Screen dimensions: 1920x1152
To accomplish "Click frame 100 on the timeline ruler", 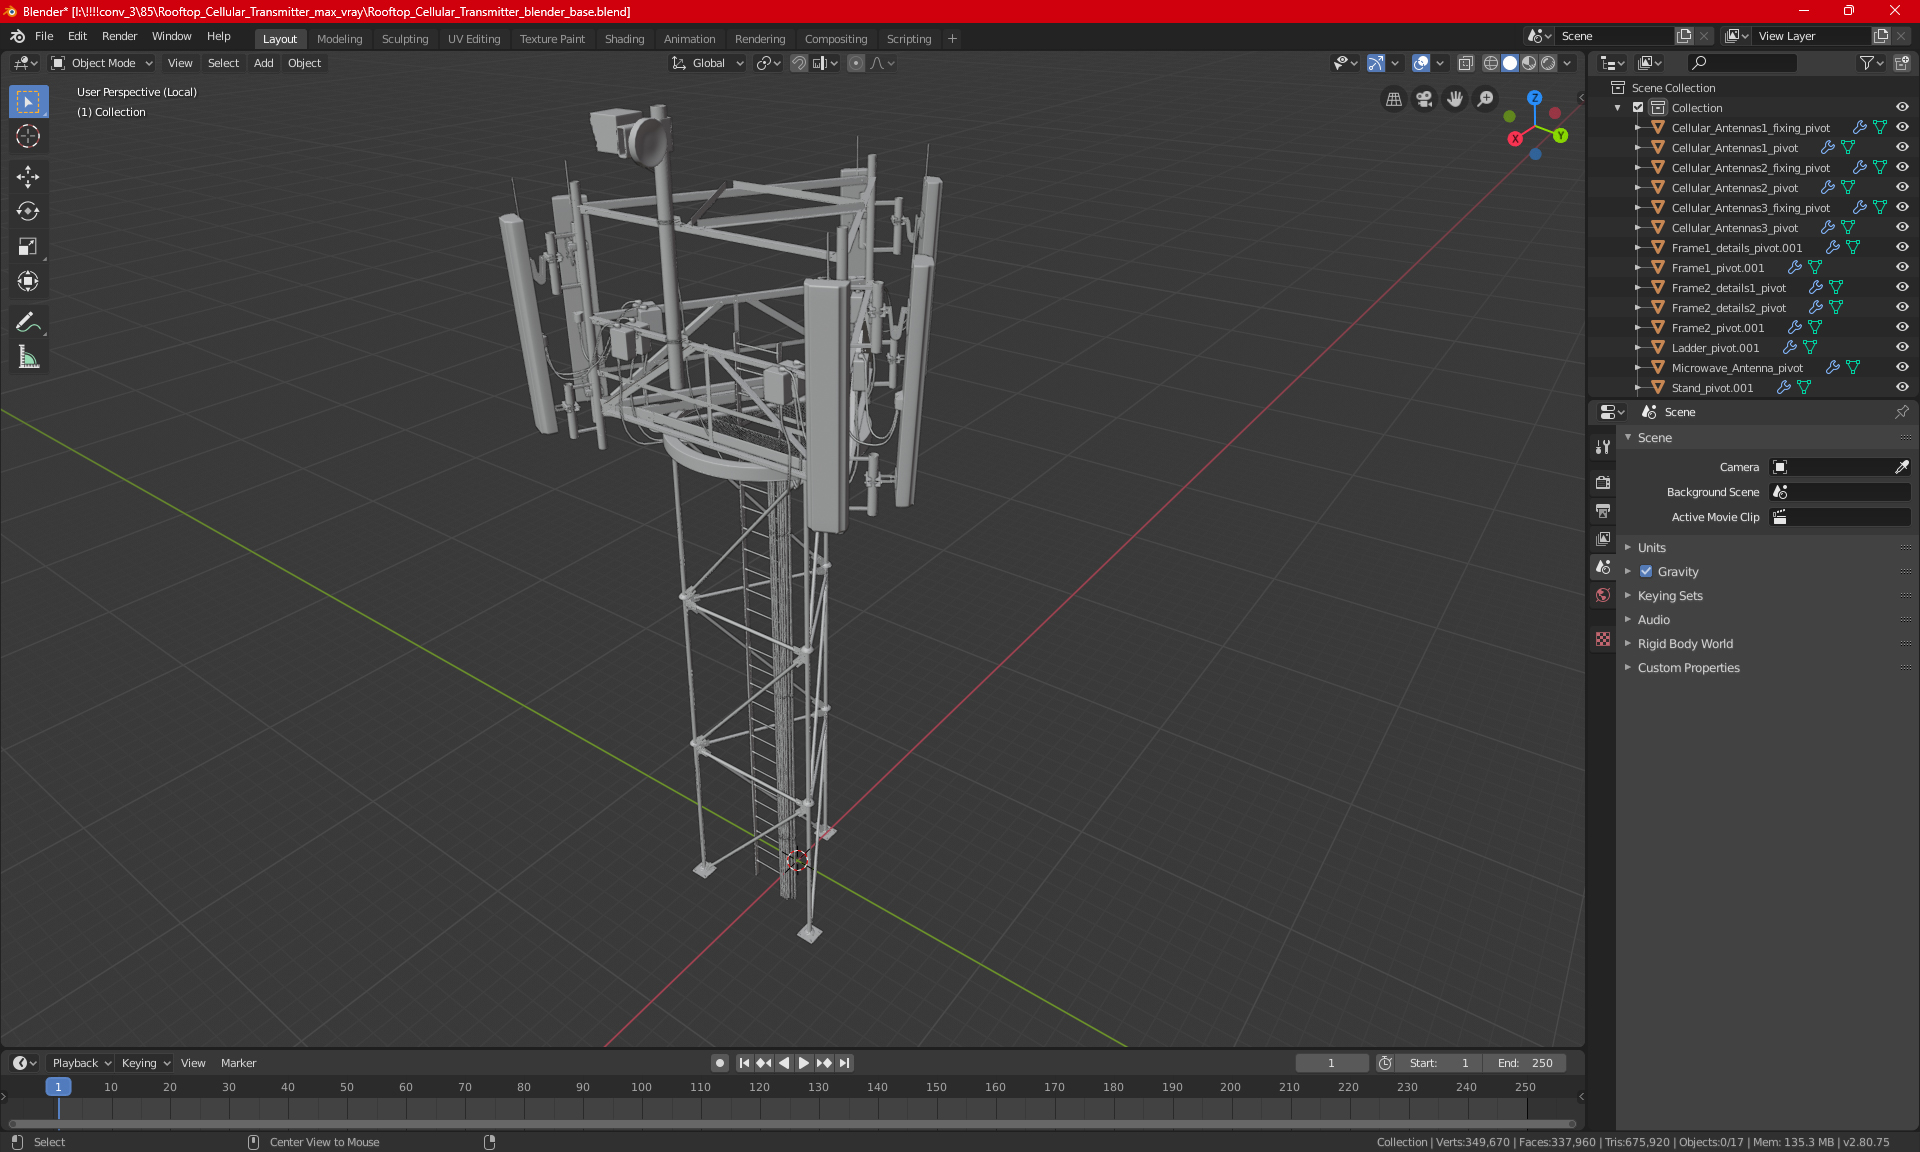I will point(641,1087).
